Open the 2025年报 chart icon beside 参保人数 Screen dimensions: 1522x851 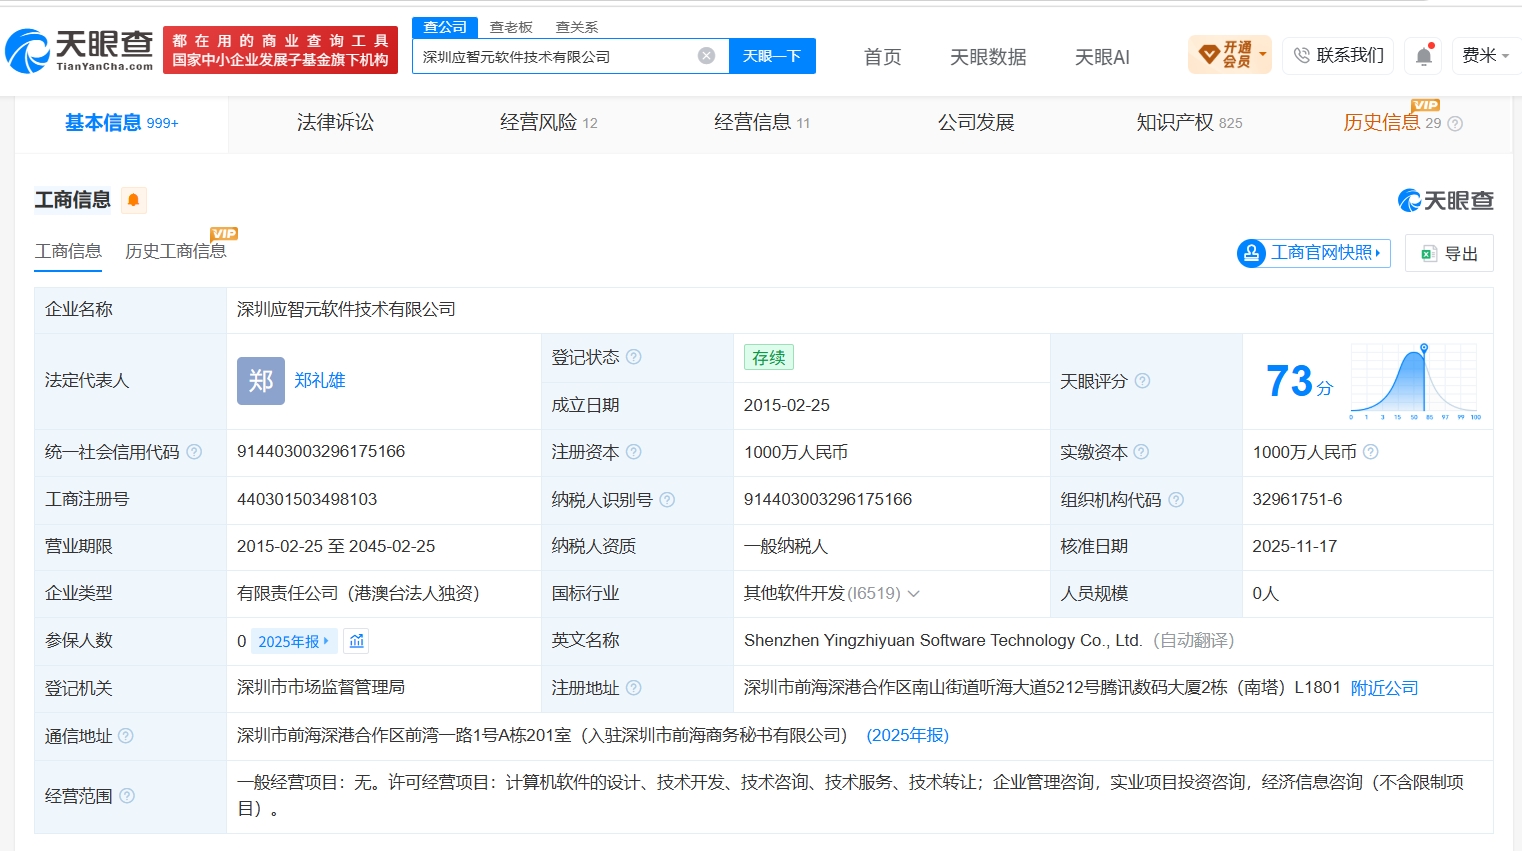(x=357, y=641)
